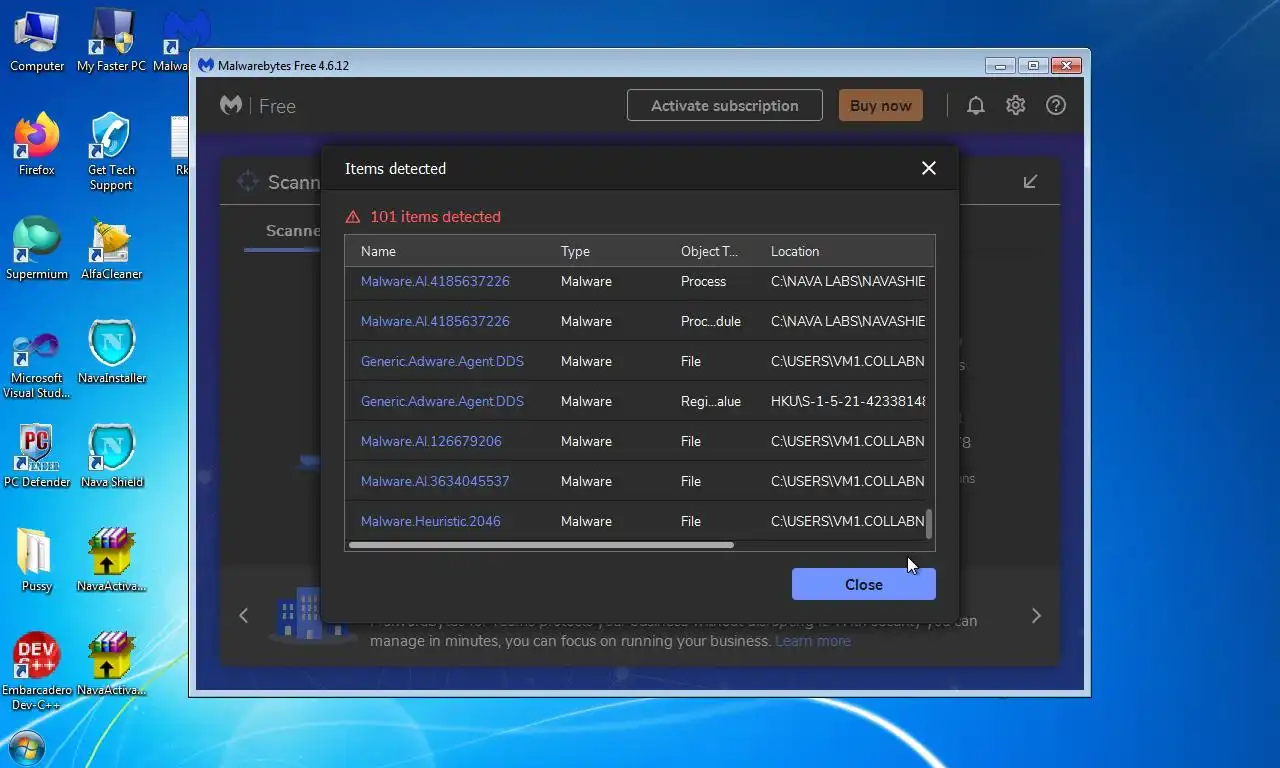Switch to the Scanner tab

point(293,230)
